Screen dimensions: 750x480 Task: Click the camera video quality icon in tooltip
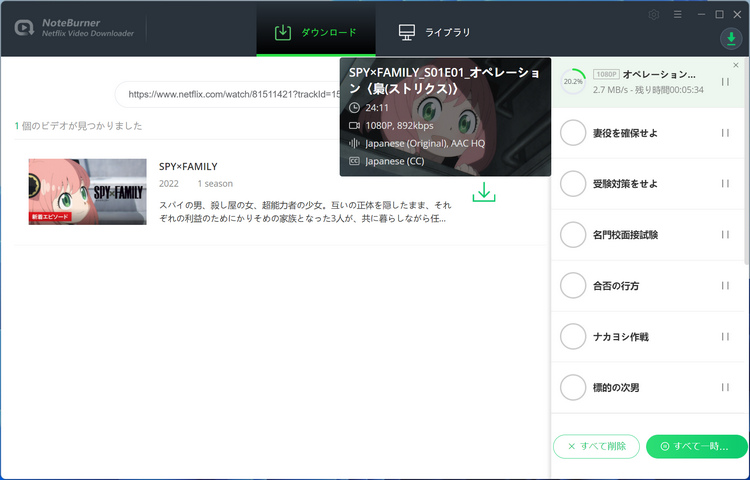[354, 126]
